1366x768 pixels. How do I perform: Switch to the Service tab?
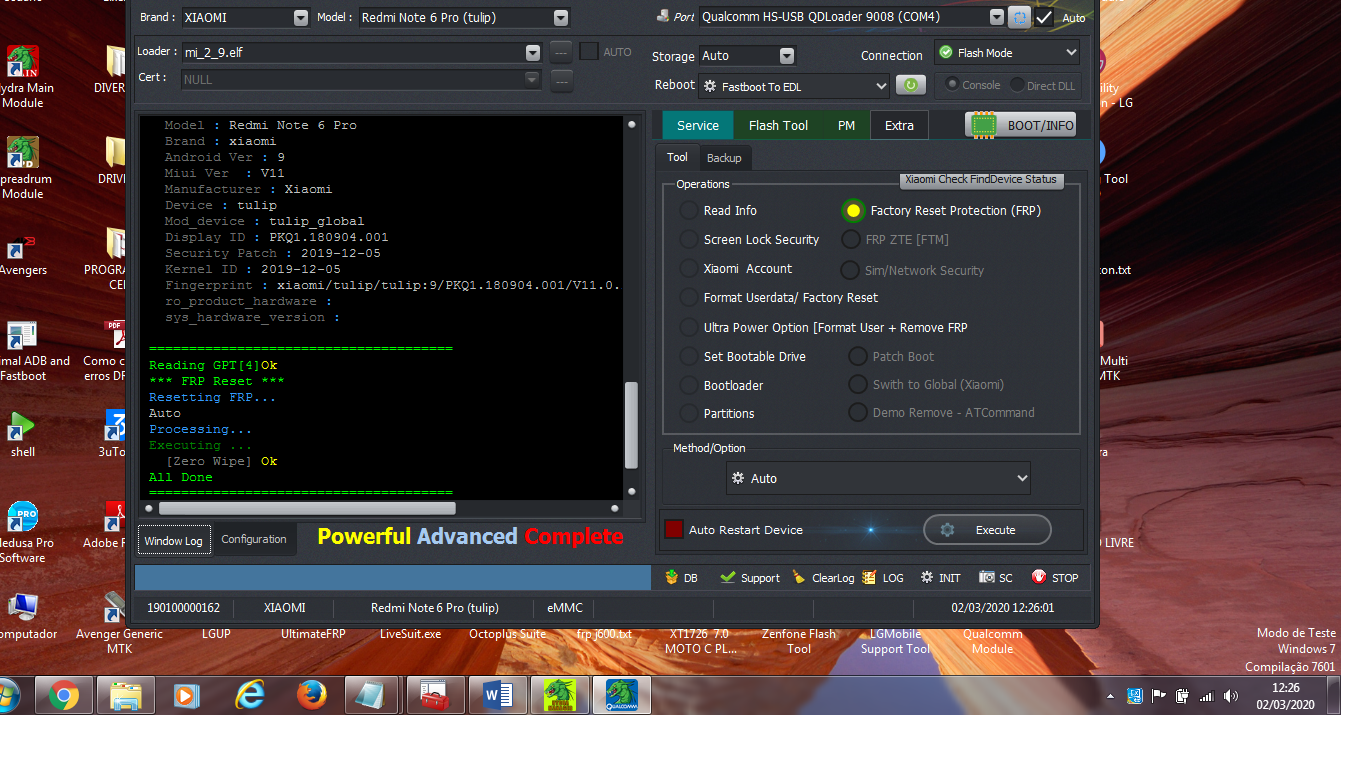point(698,125)
